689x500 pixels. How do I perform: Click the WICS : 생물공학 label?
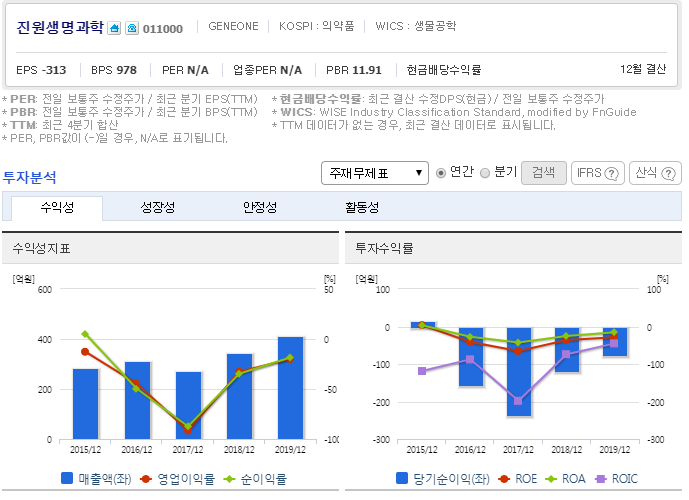[x=416, y=26]
